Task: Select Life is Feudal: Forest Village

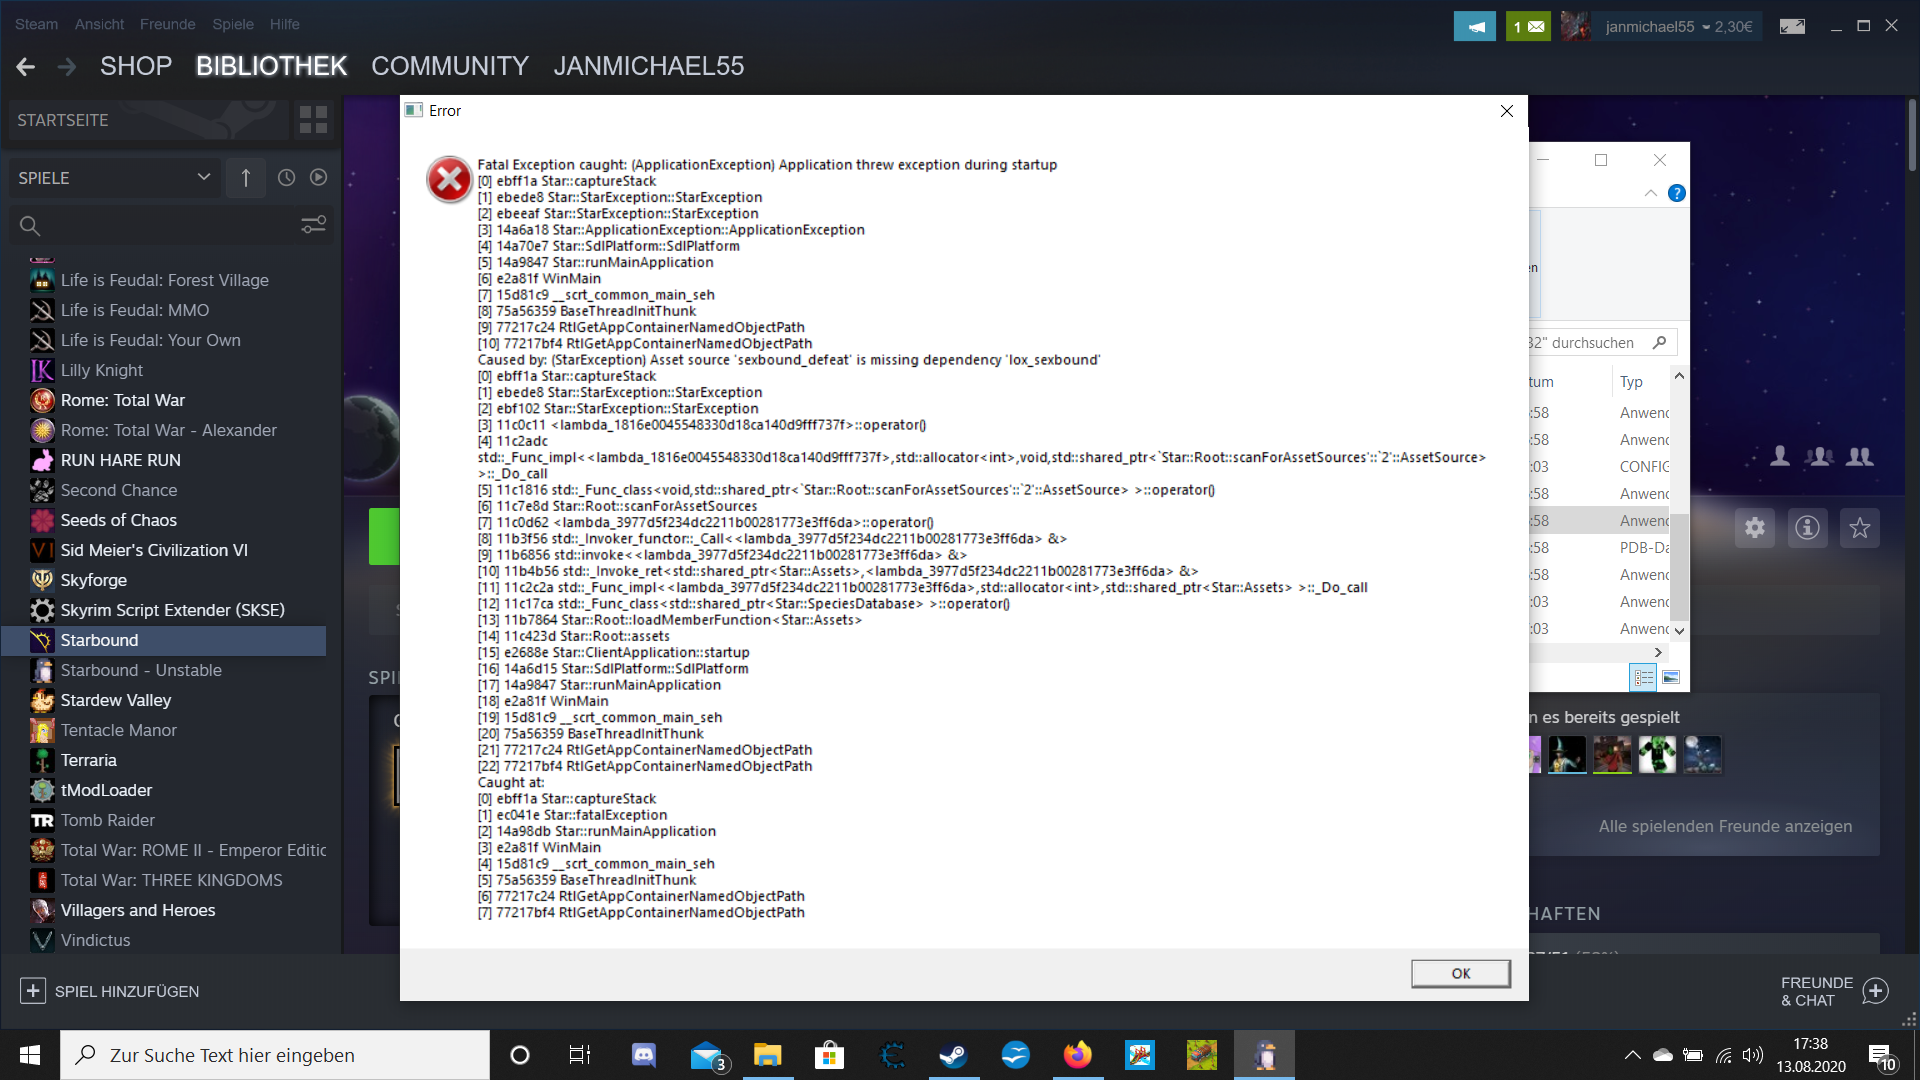Action: tap(165, 280)
